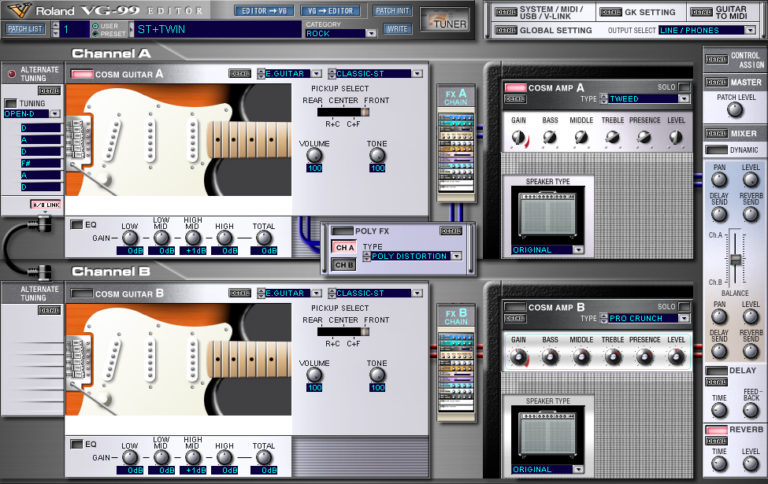
Task: Open Global Setting detail
Action: coord(506,30)
